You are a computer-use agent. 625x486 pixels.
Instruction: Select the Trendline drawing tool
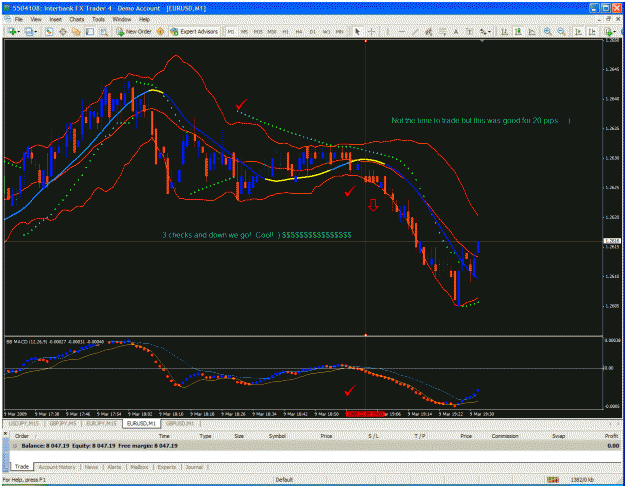pos(415,31)
